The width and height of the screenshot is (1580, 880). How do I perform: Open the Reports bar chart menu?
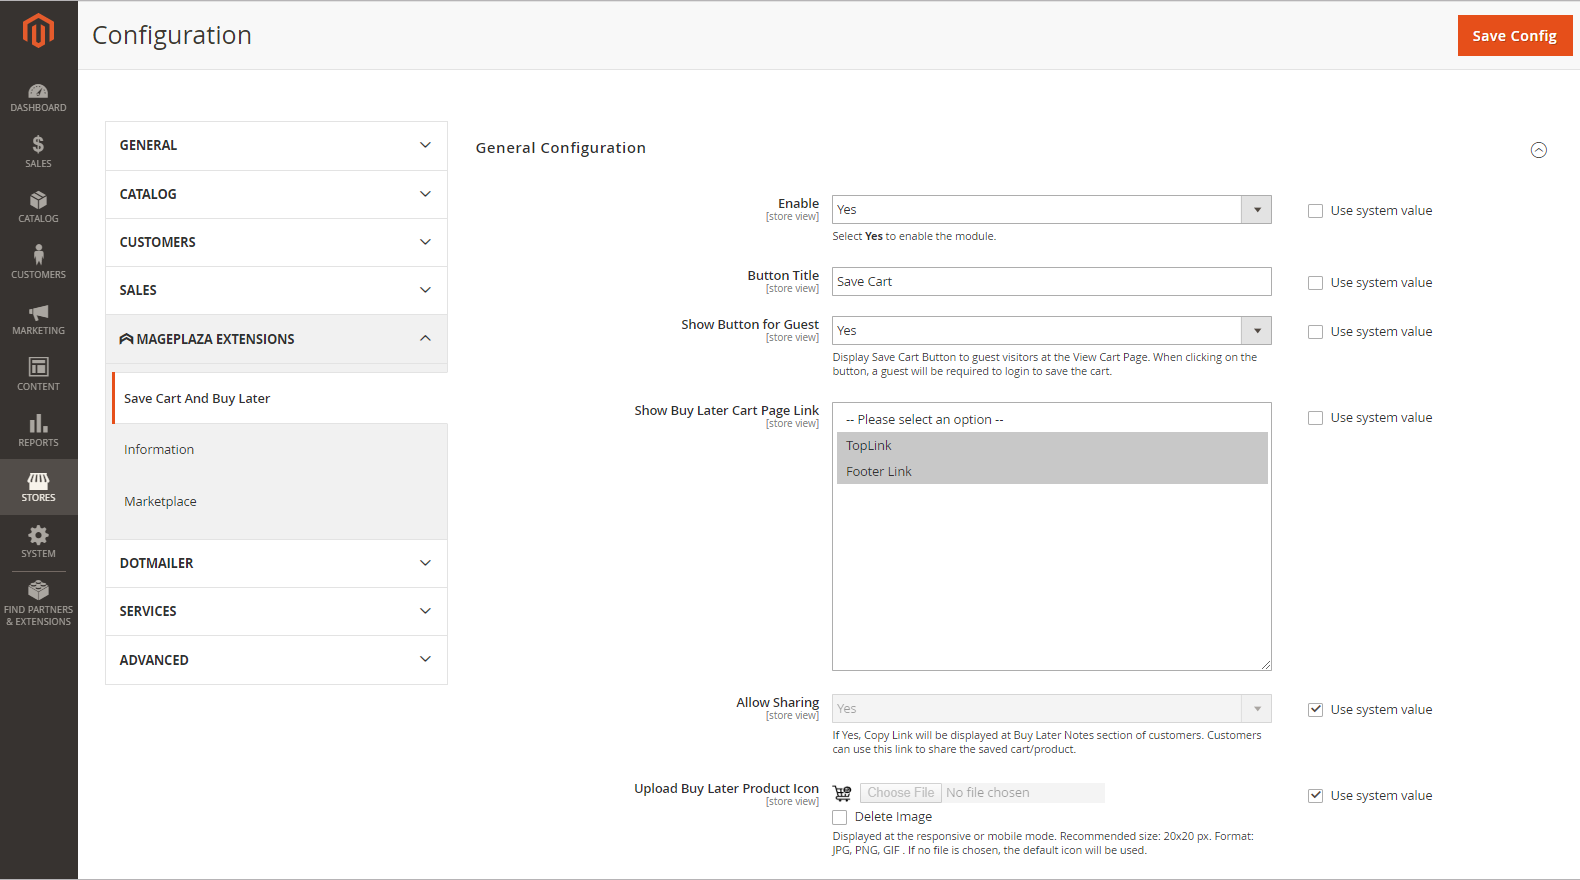[x=38, y=430]
